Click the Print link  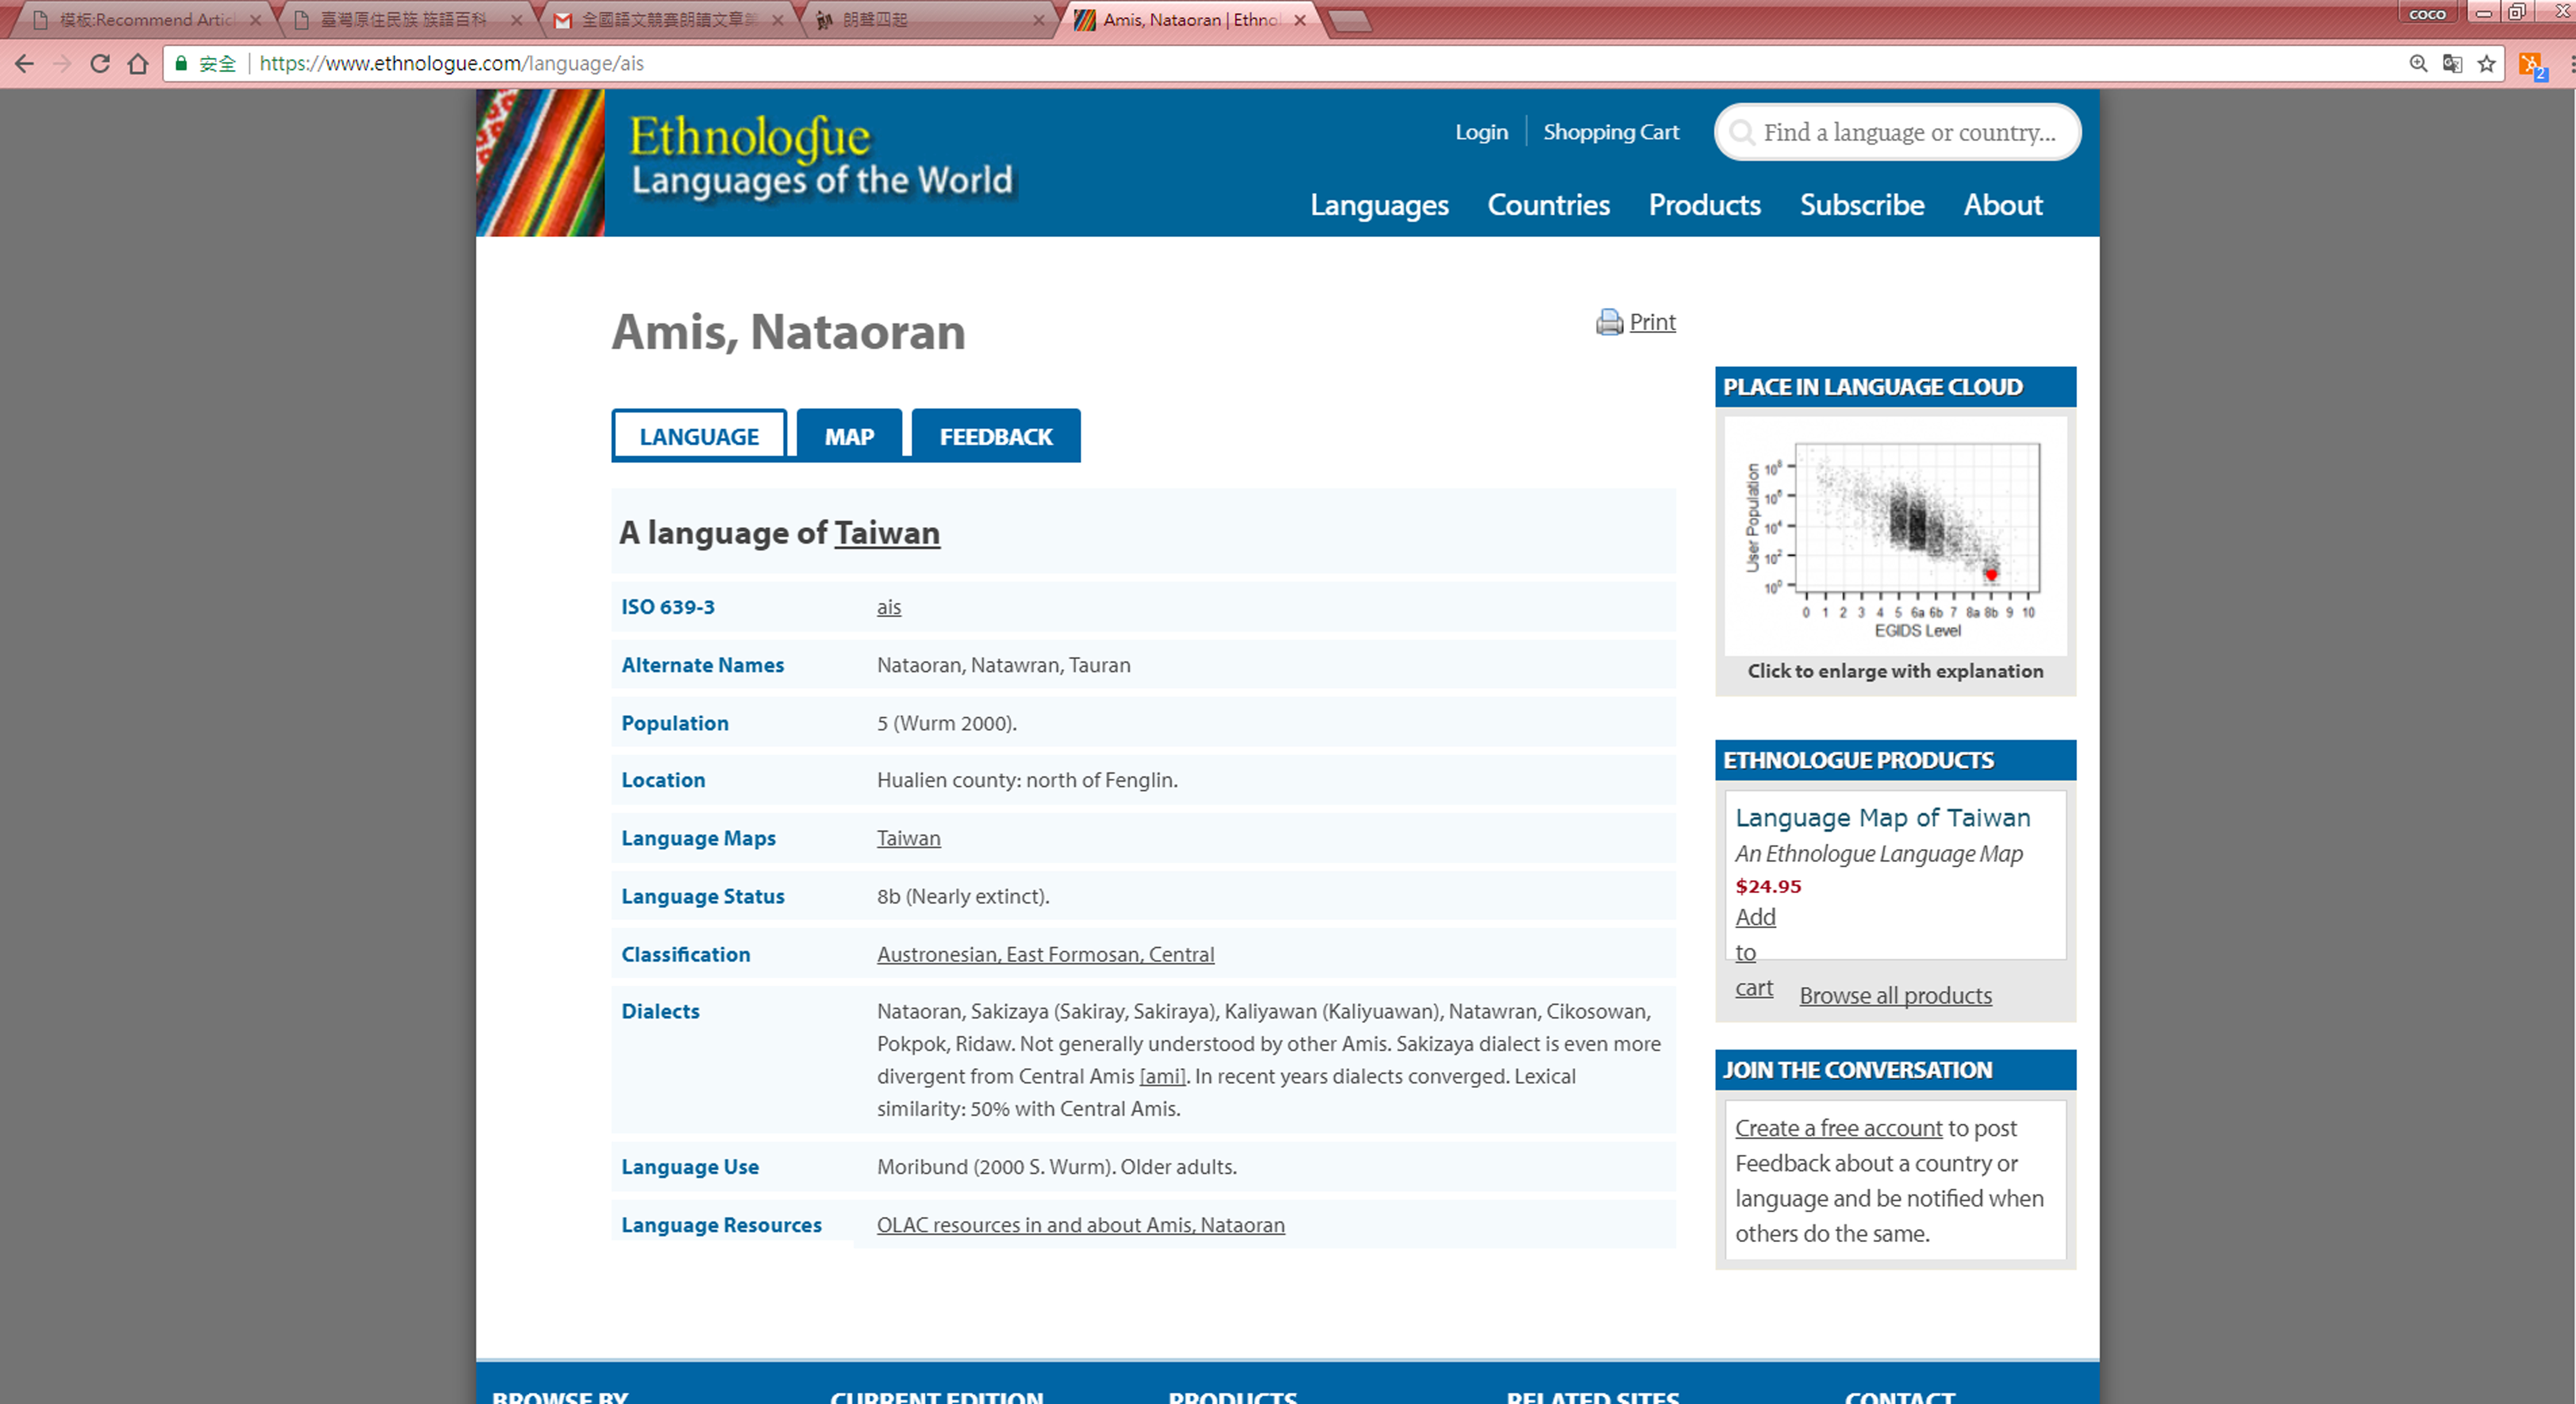(1652, 322)
